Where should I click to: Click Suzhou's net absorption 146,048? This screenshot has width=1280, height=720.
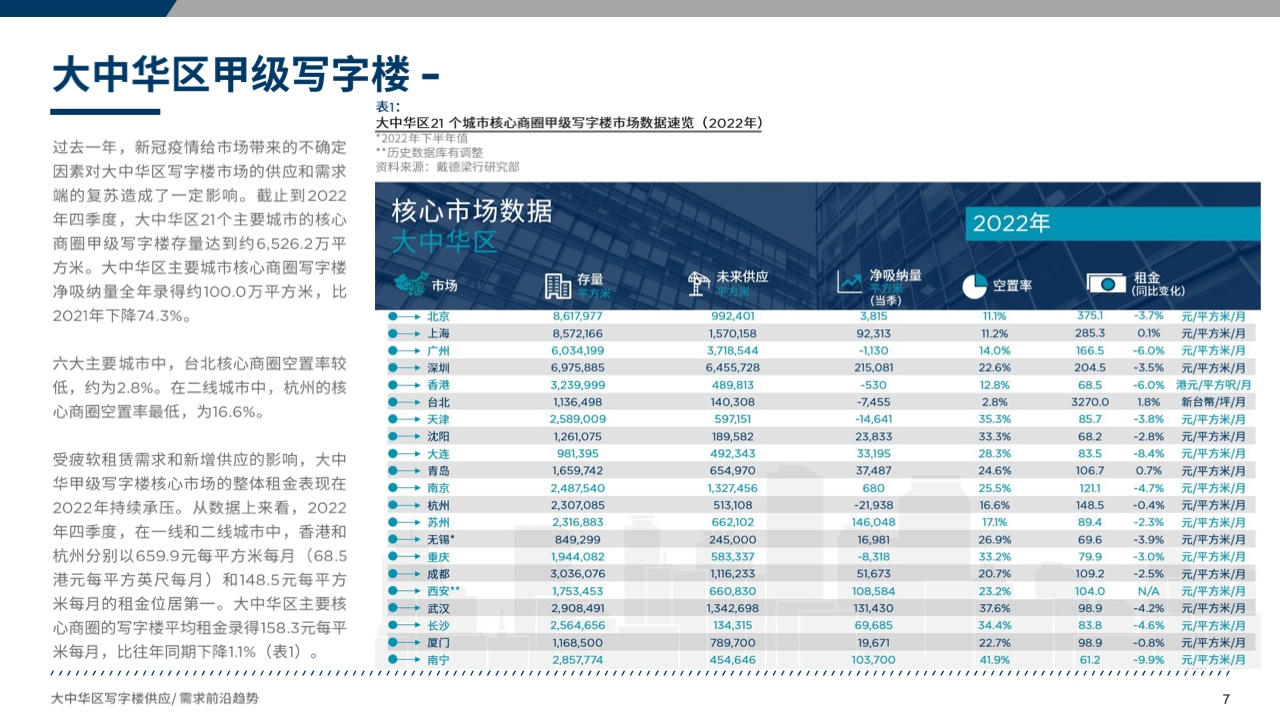pyautogui.click(x=875, y=522)
